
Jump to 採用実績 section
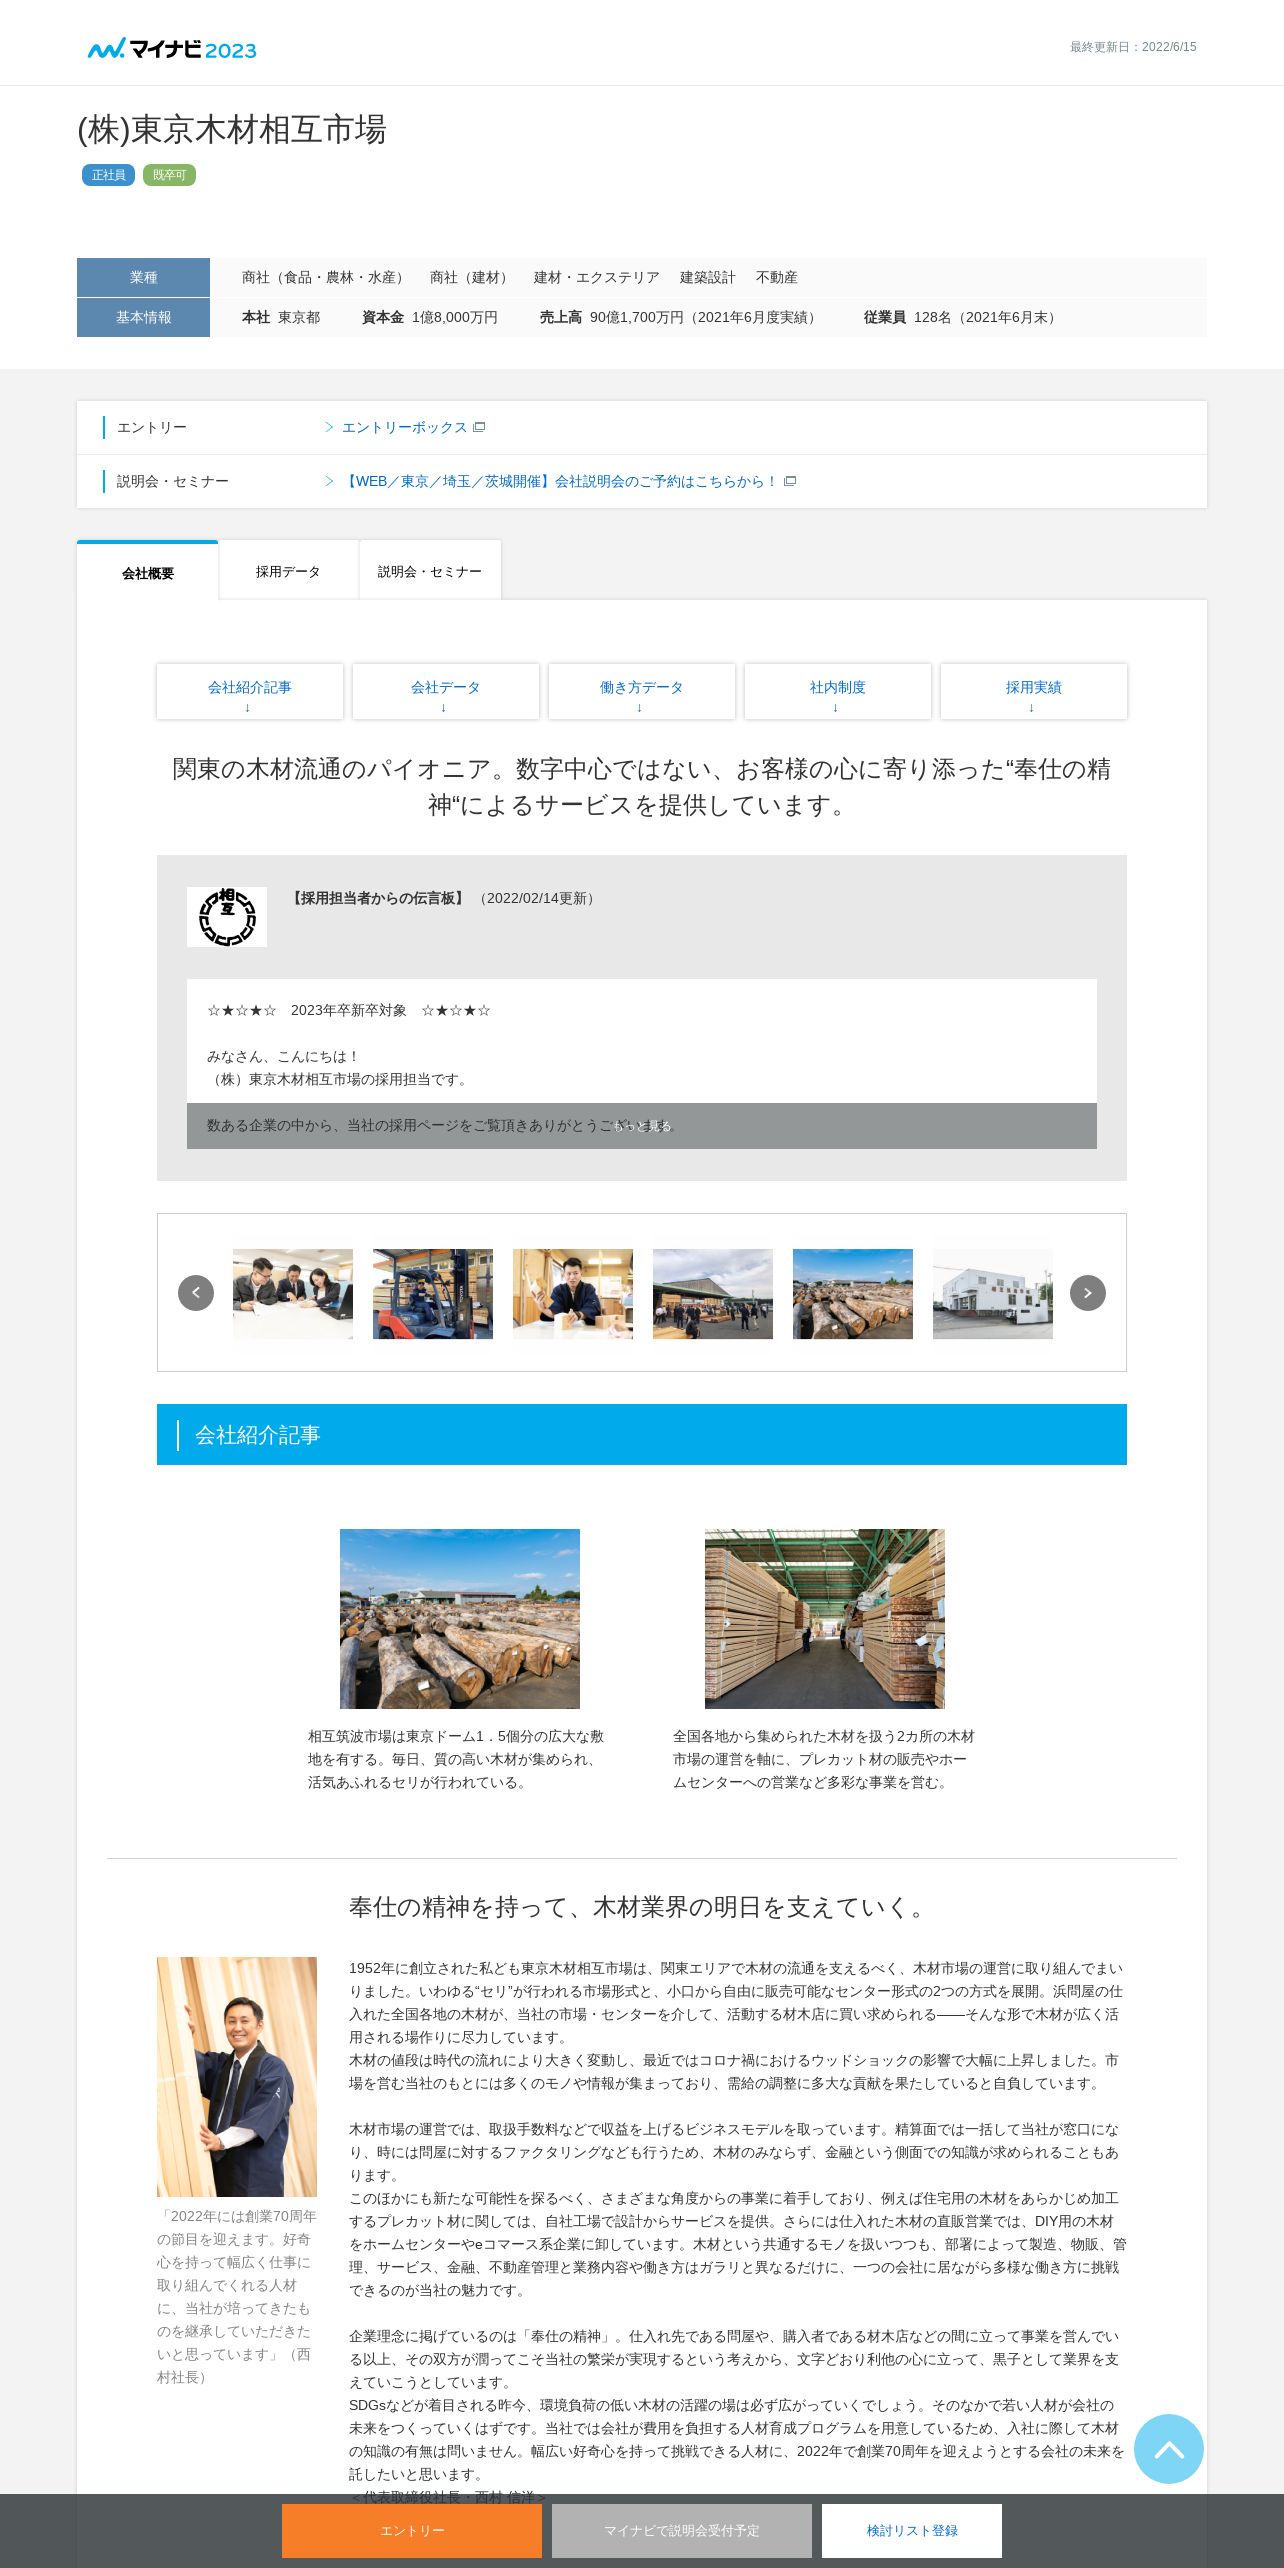[1034, 691]
